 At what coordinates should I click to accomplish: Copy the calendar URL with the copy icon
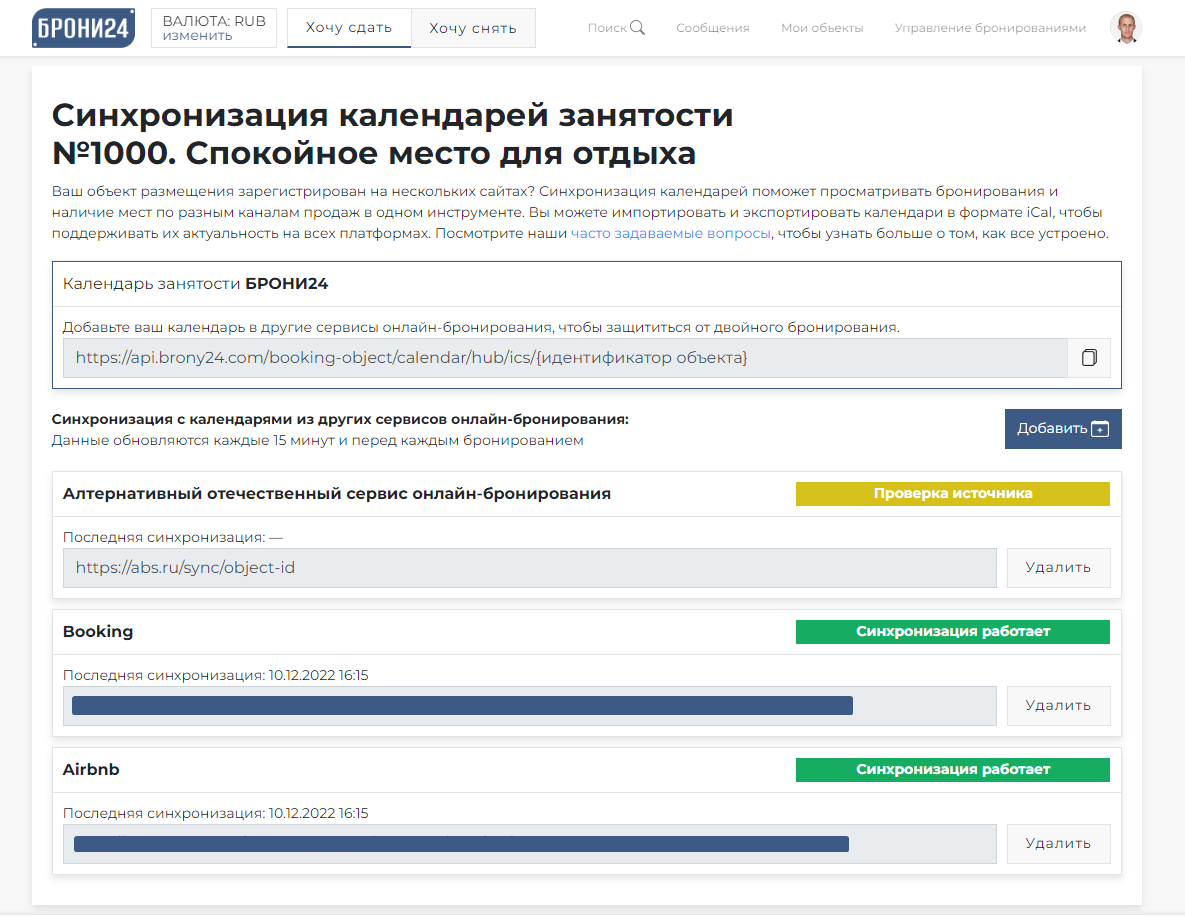click(x=1089, y=357)
